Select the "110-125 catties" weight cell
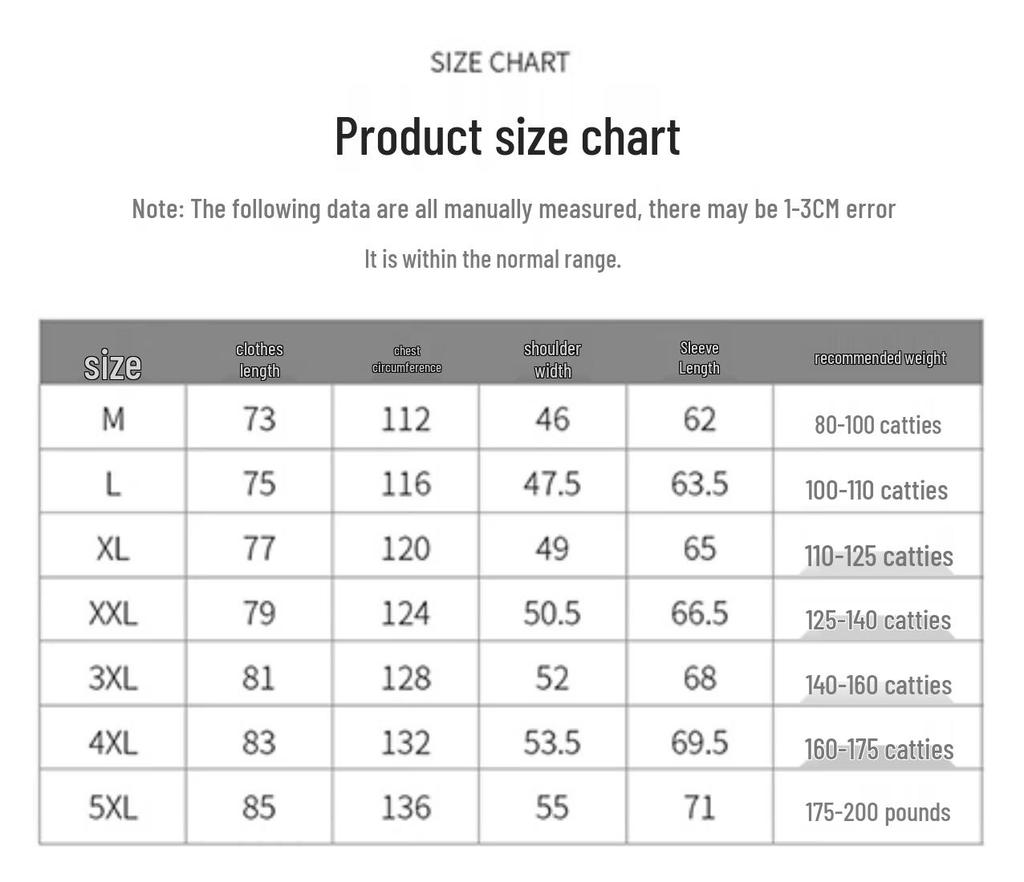 tap(878, 556)
